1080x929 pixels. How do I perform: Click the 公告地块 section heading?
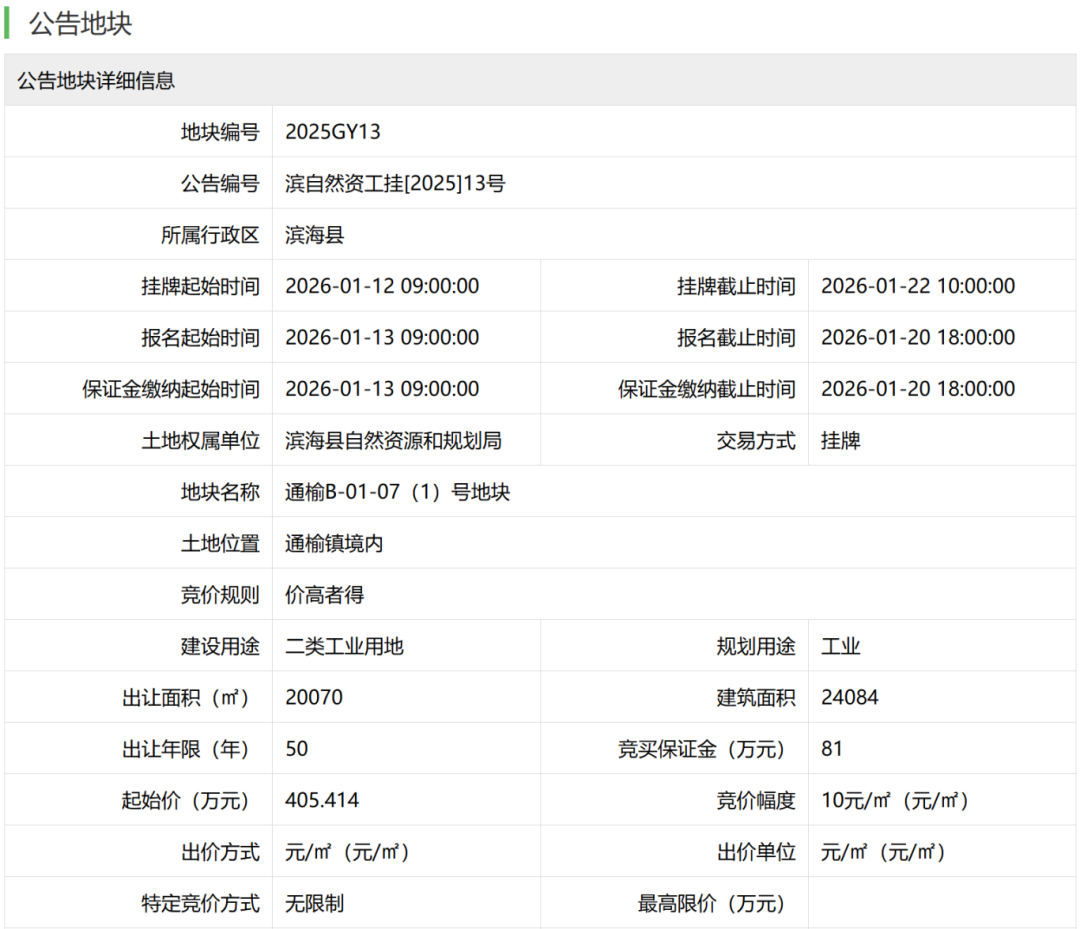(x=80, y=24)
